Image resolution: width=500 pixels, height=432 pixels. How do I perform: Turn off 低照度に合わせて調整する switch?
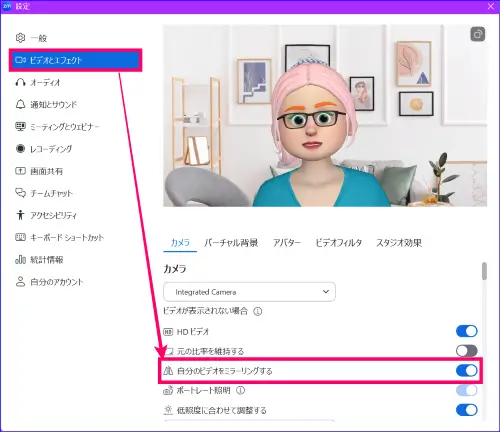(467, 410)
